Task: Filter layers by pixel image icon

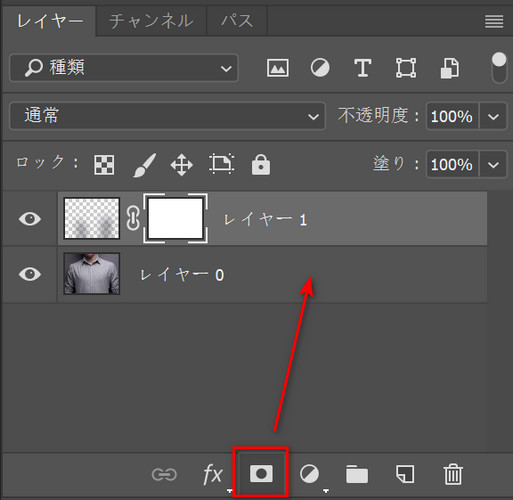Action: coord(278,68)
